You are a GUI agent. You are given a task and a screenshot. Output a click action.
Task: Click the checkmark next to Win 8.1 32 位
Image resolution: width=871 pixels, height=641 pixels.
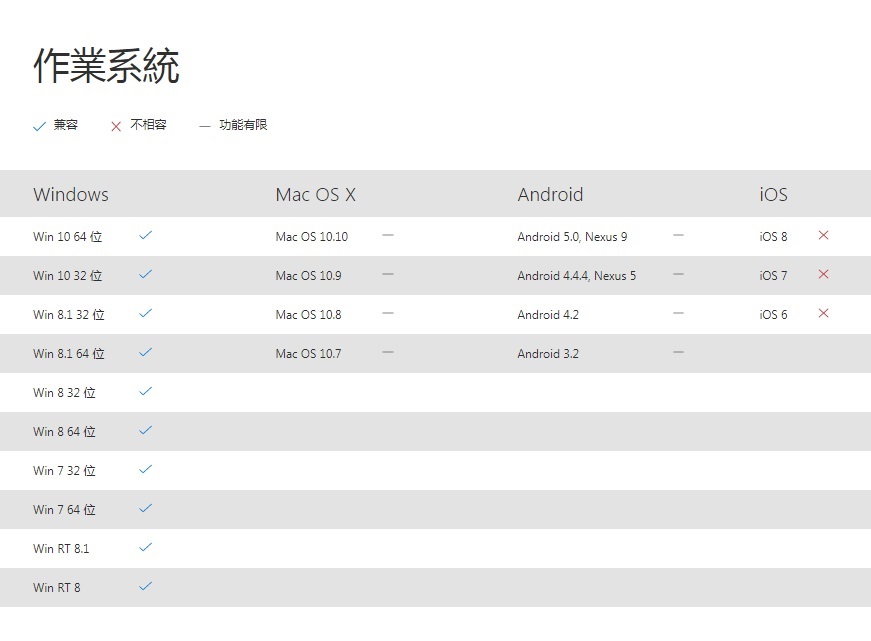[146, 313]
